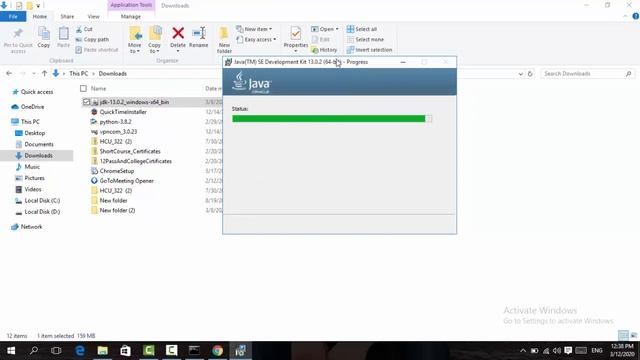This screenshot has height=360, width=640.
Task: Uncheck the jdk-13.0.2 file checkbox
Action: [86, 102]
